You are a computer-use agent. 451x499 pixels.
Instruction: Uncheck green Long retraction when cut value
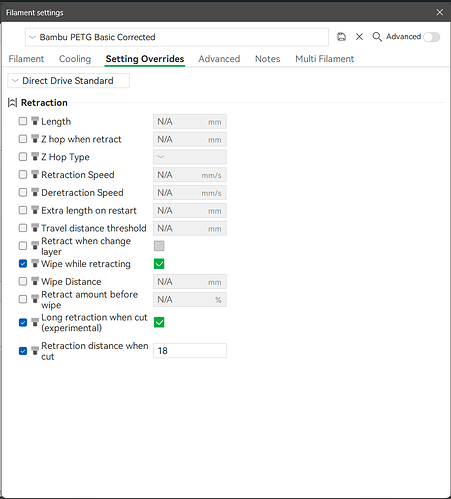point(159,322)
